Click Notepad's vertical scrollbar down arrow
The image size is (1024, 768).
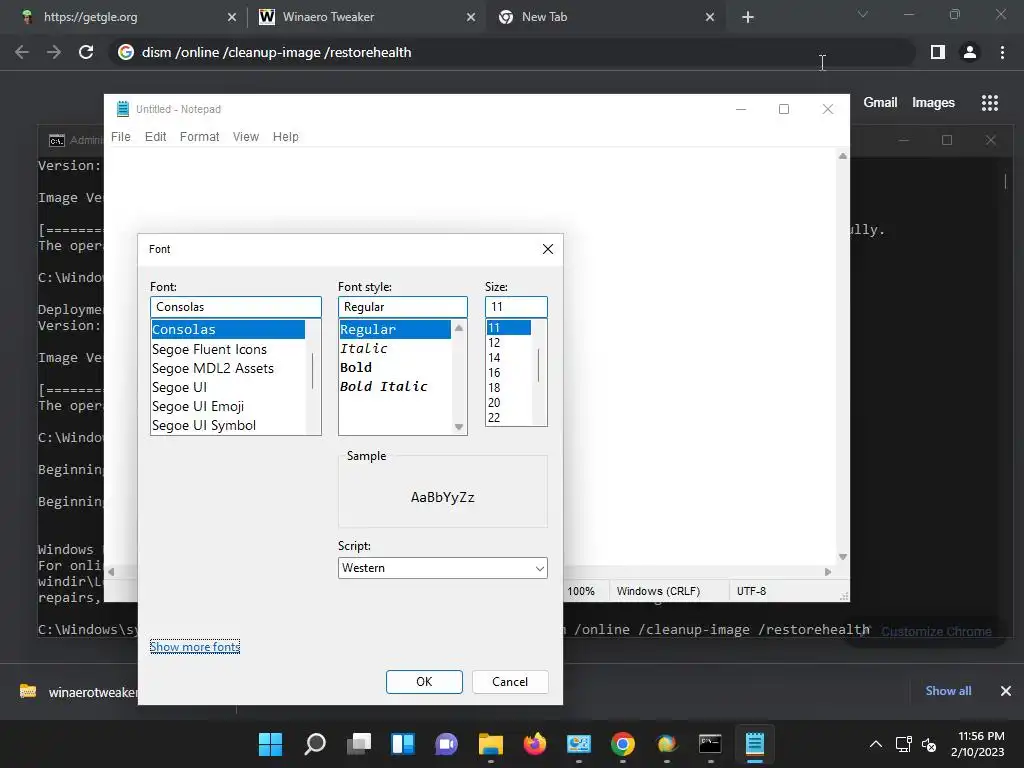coord(842,557)
